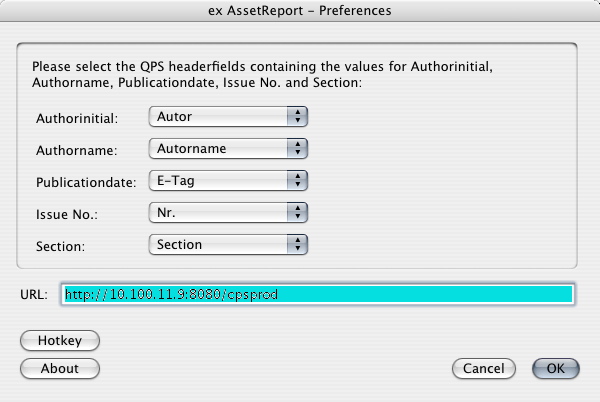The width and height of the screenshot is (600, 402).
Task: Click the arrow control beside Nr.
Action: [297, 213]
